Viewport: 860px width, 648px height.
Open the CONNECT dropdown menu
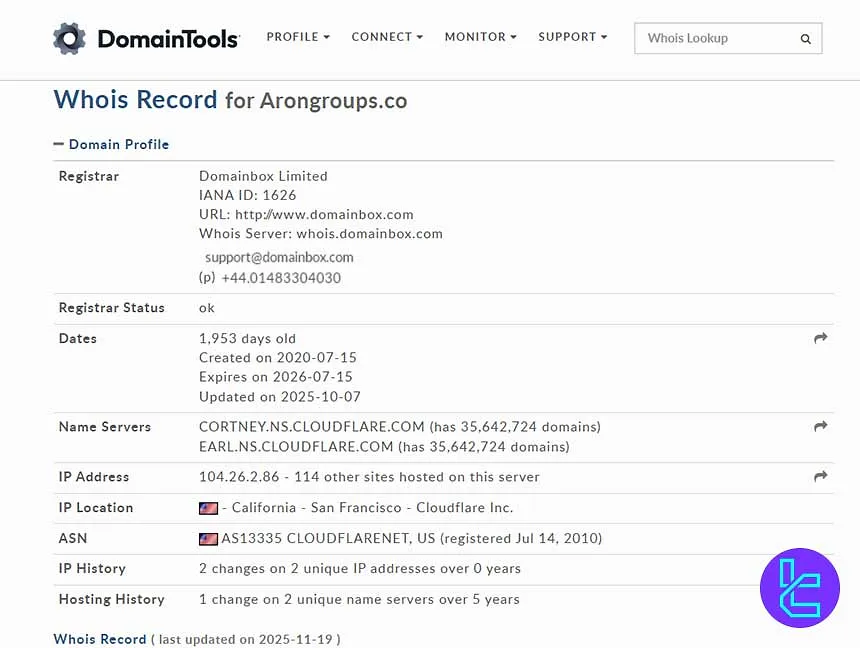click(x=386, y=36)
